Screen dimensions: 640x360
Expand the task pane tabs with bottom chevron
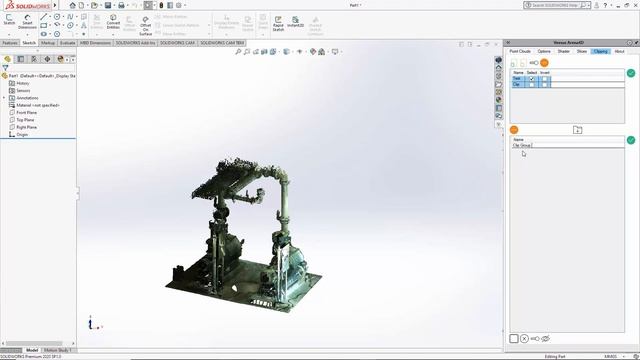pos(499,124)
